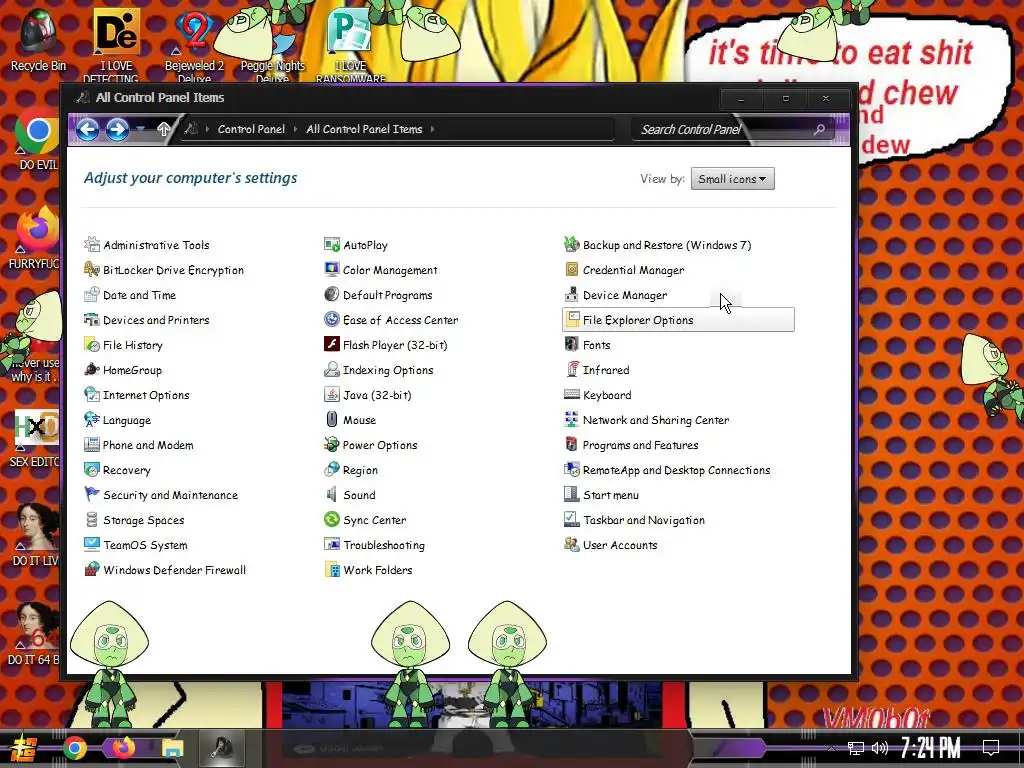The height and width of the screenshot is (768, 1024).
Task: Click the All Control Panel Items breadcrumb
Action: tap(364, 129)
